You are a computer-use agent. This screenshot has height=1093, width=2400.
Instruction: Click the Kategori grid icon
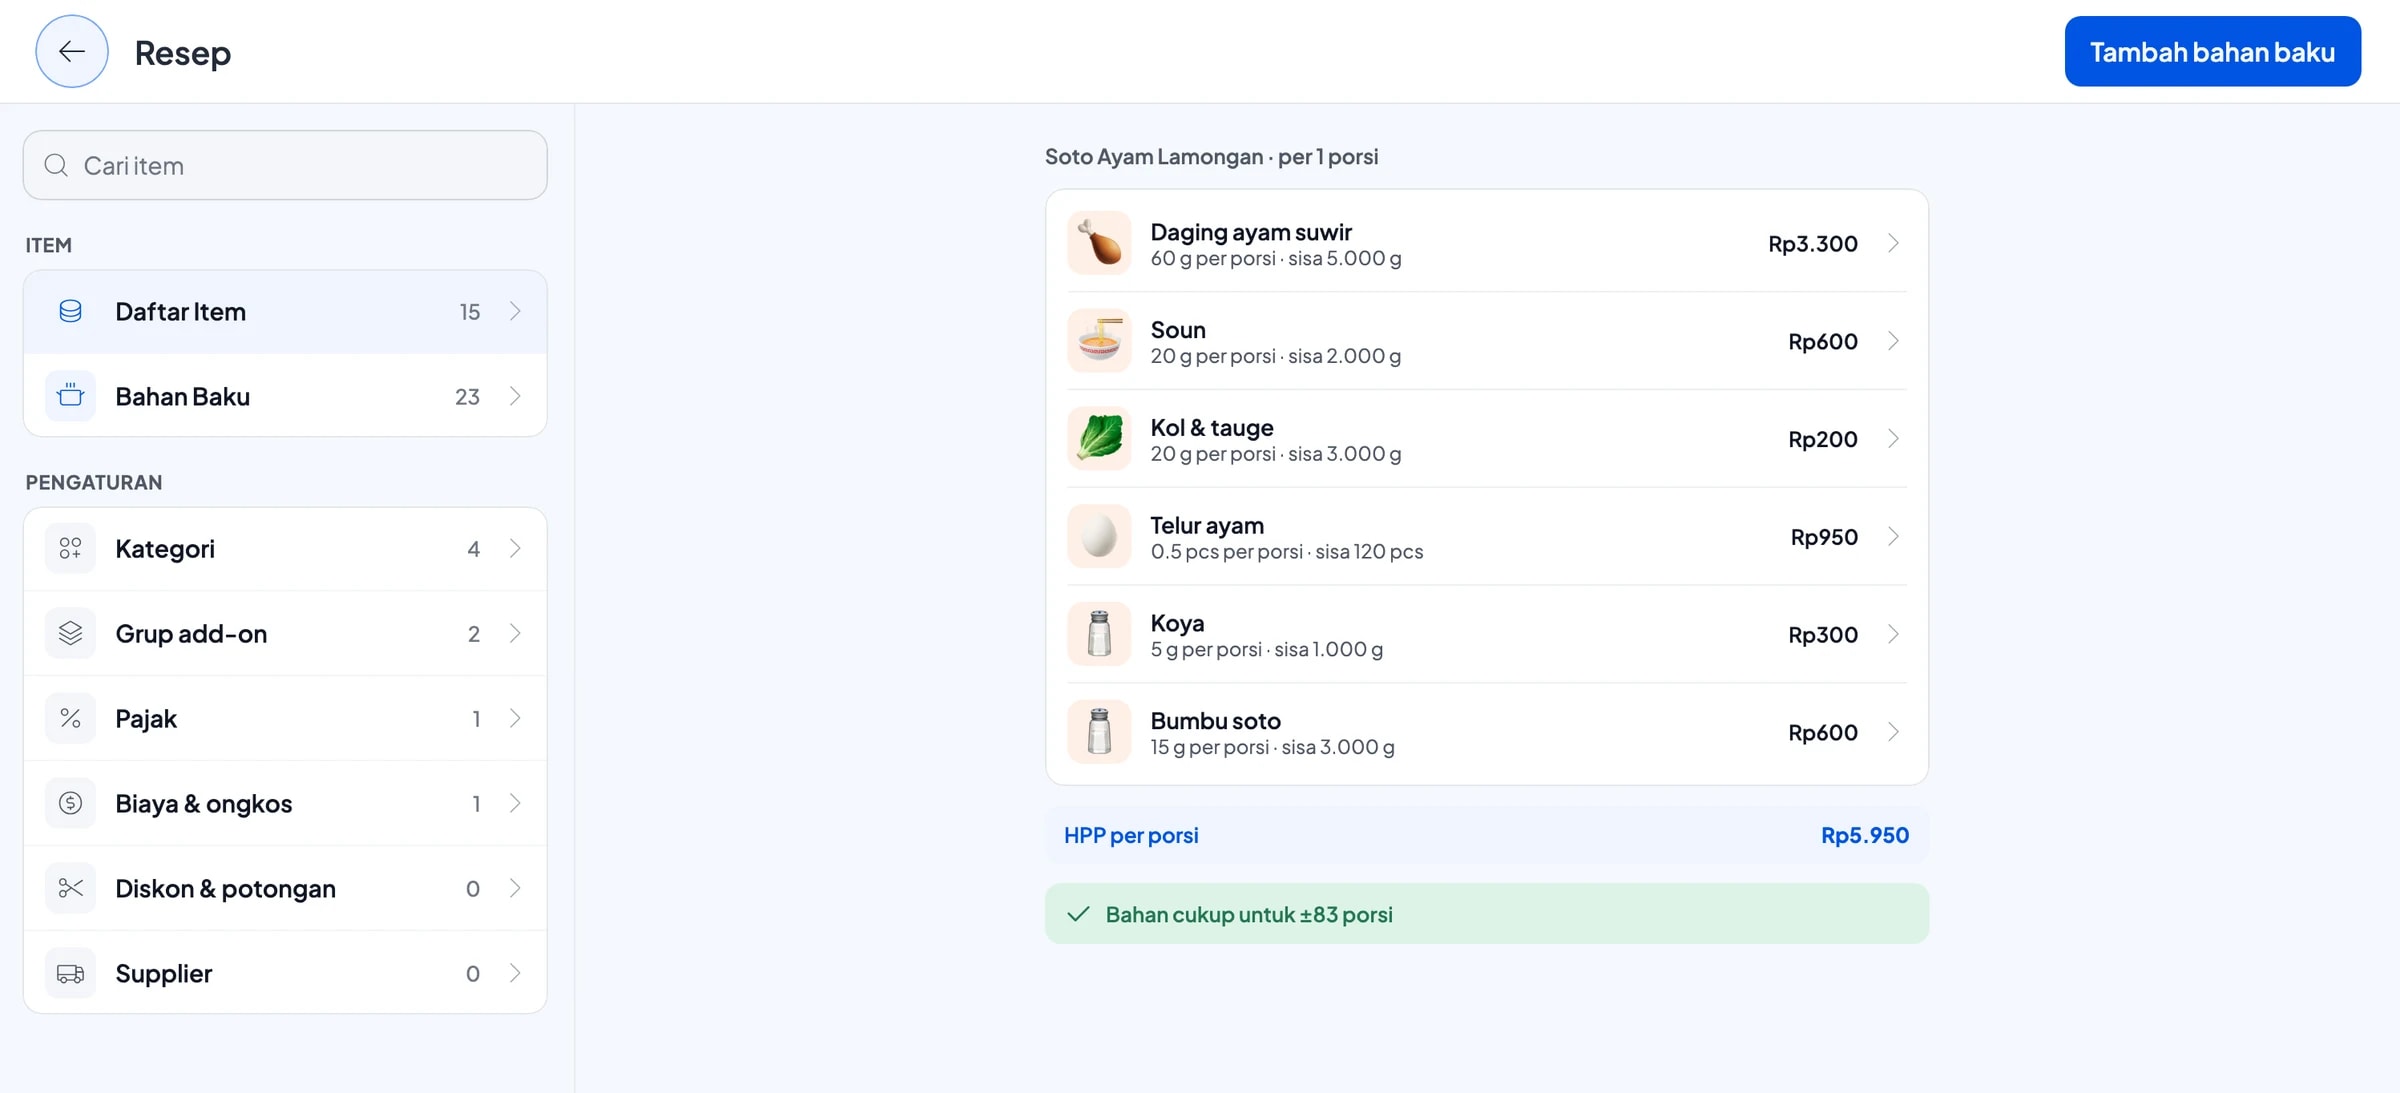point(70,548)
